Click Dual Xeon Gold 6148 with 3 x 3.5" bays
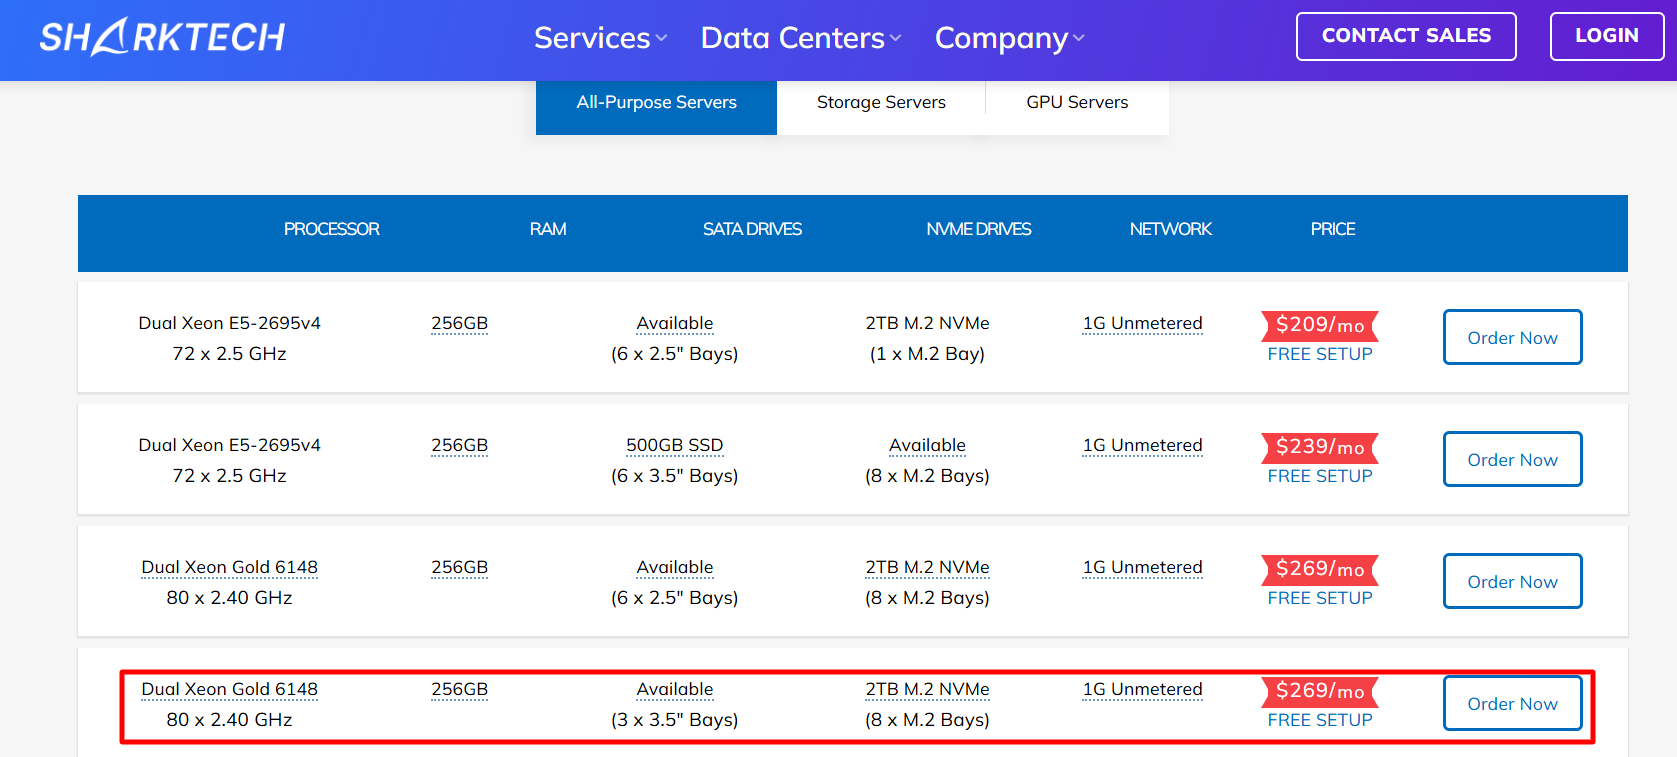The image size is (1677, 757). coord(229,689)
